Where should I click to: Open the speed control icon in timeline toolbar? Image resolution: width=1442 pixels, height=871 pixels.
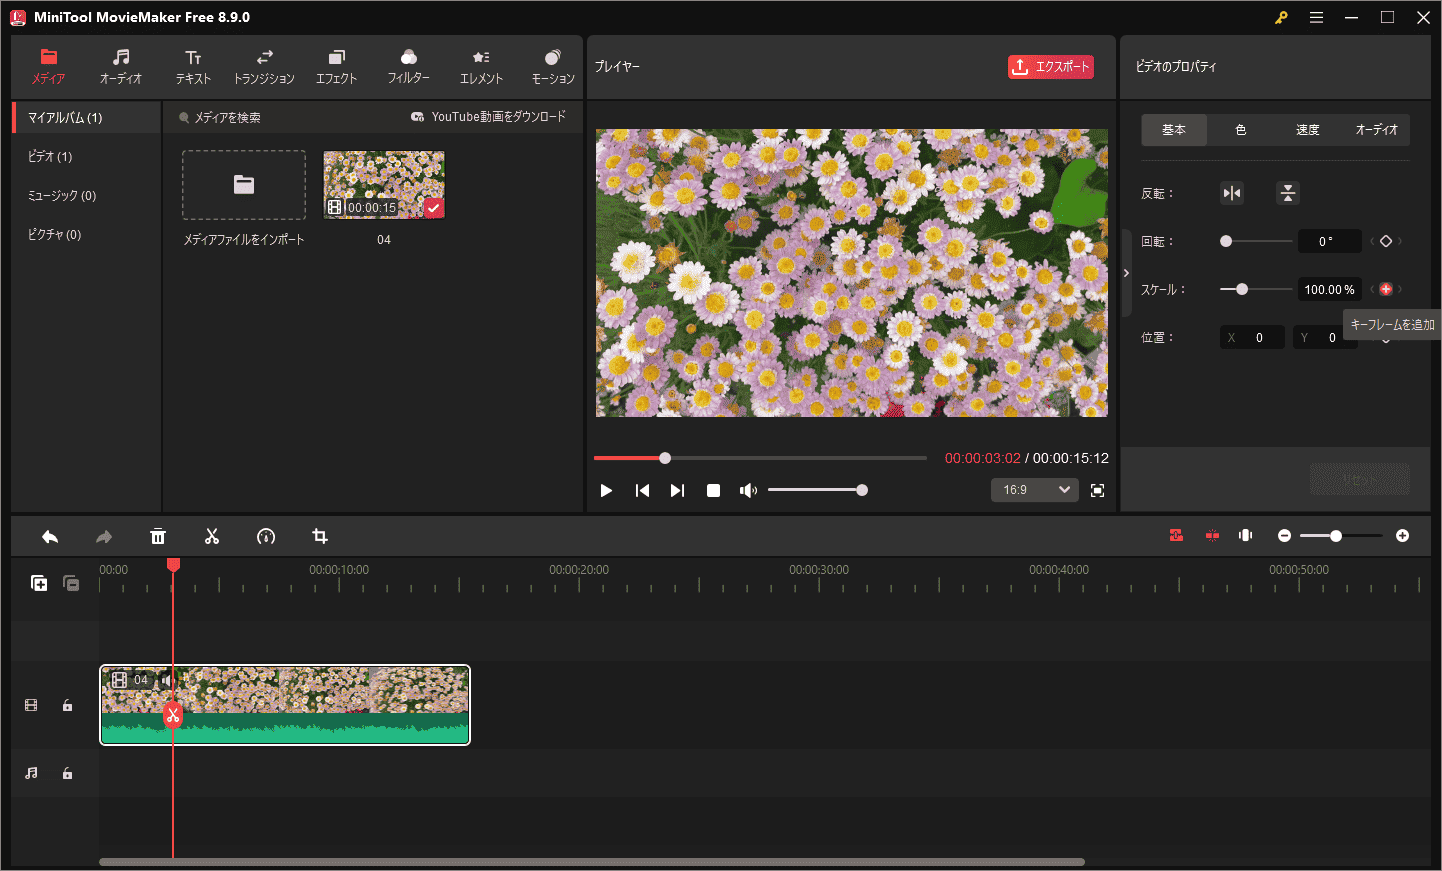pyautogui.click(x=266, y=537)
